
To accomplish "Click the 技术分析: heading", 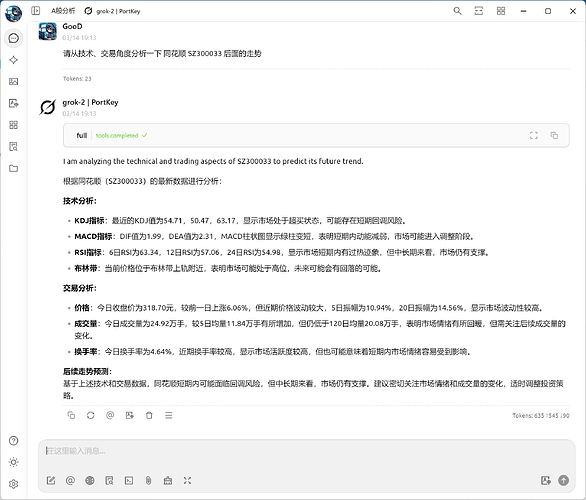I will (80, 201).
